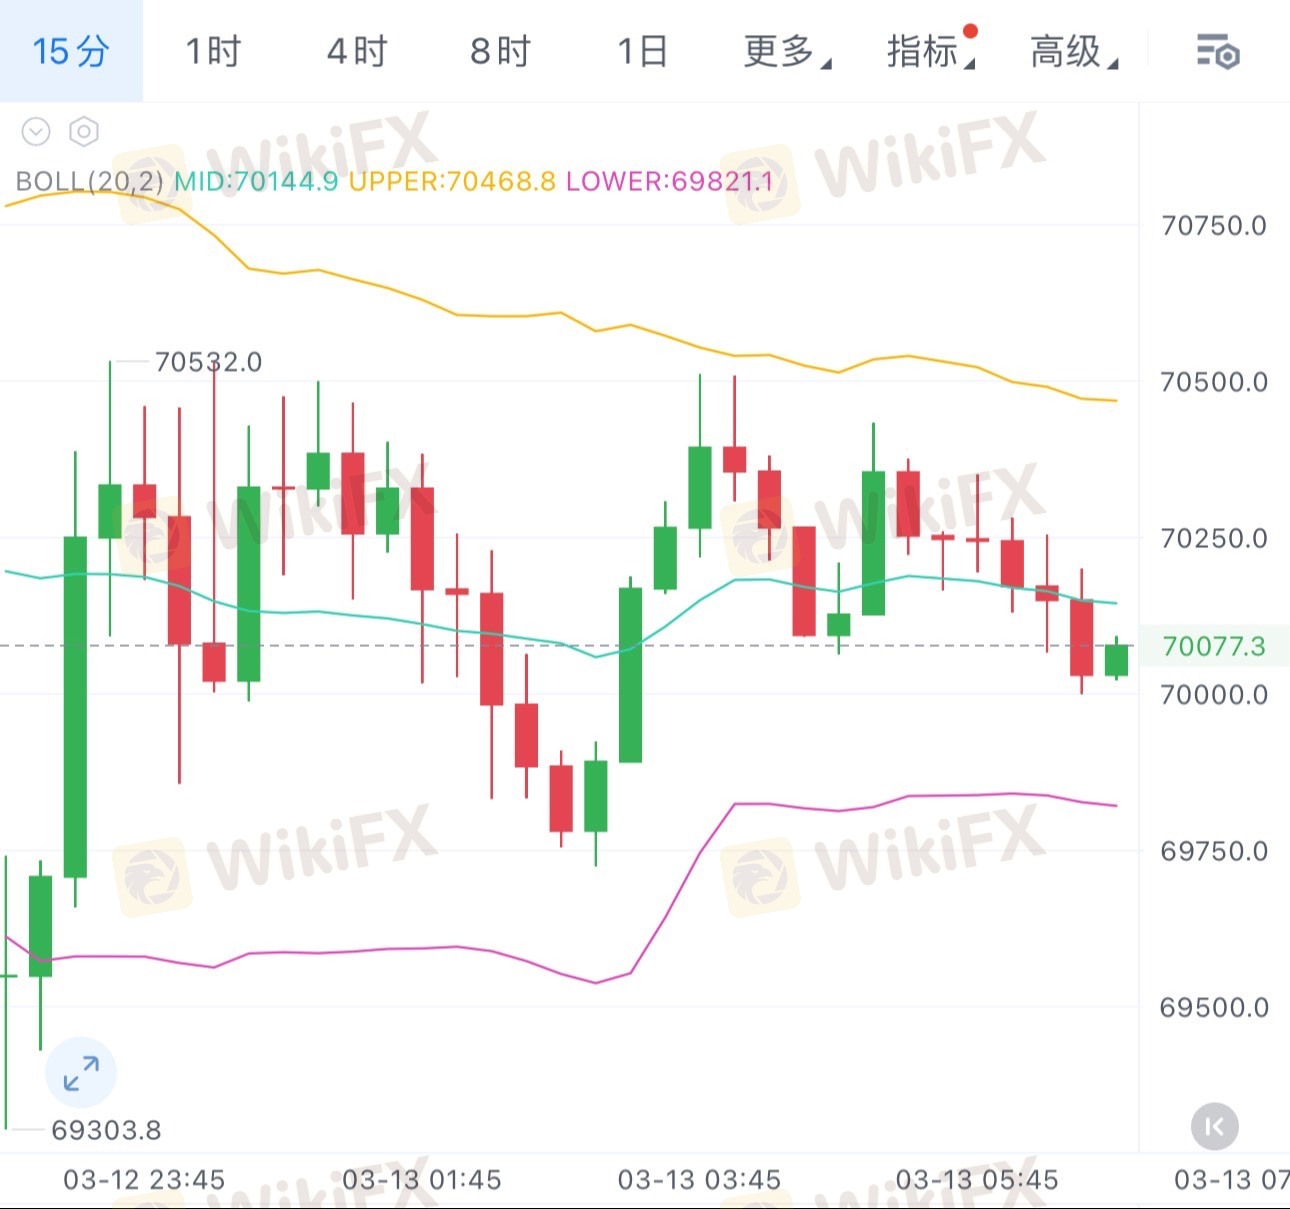Switch to the 8时 timeframe

(500, 51)
